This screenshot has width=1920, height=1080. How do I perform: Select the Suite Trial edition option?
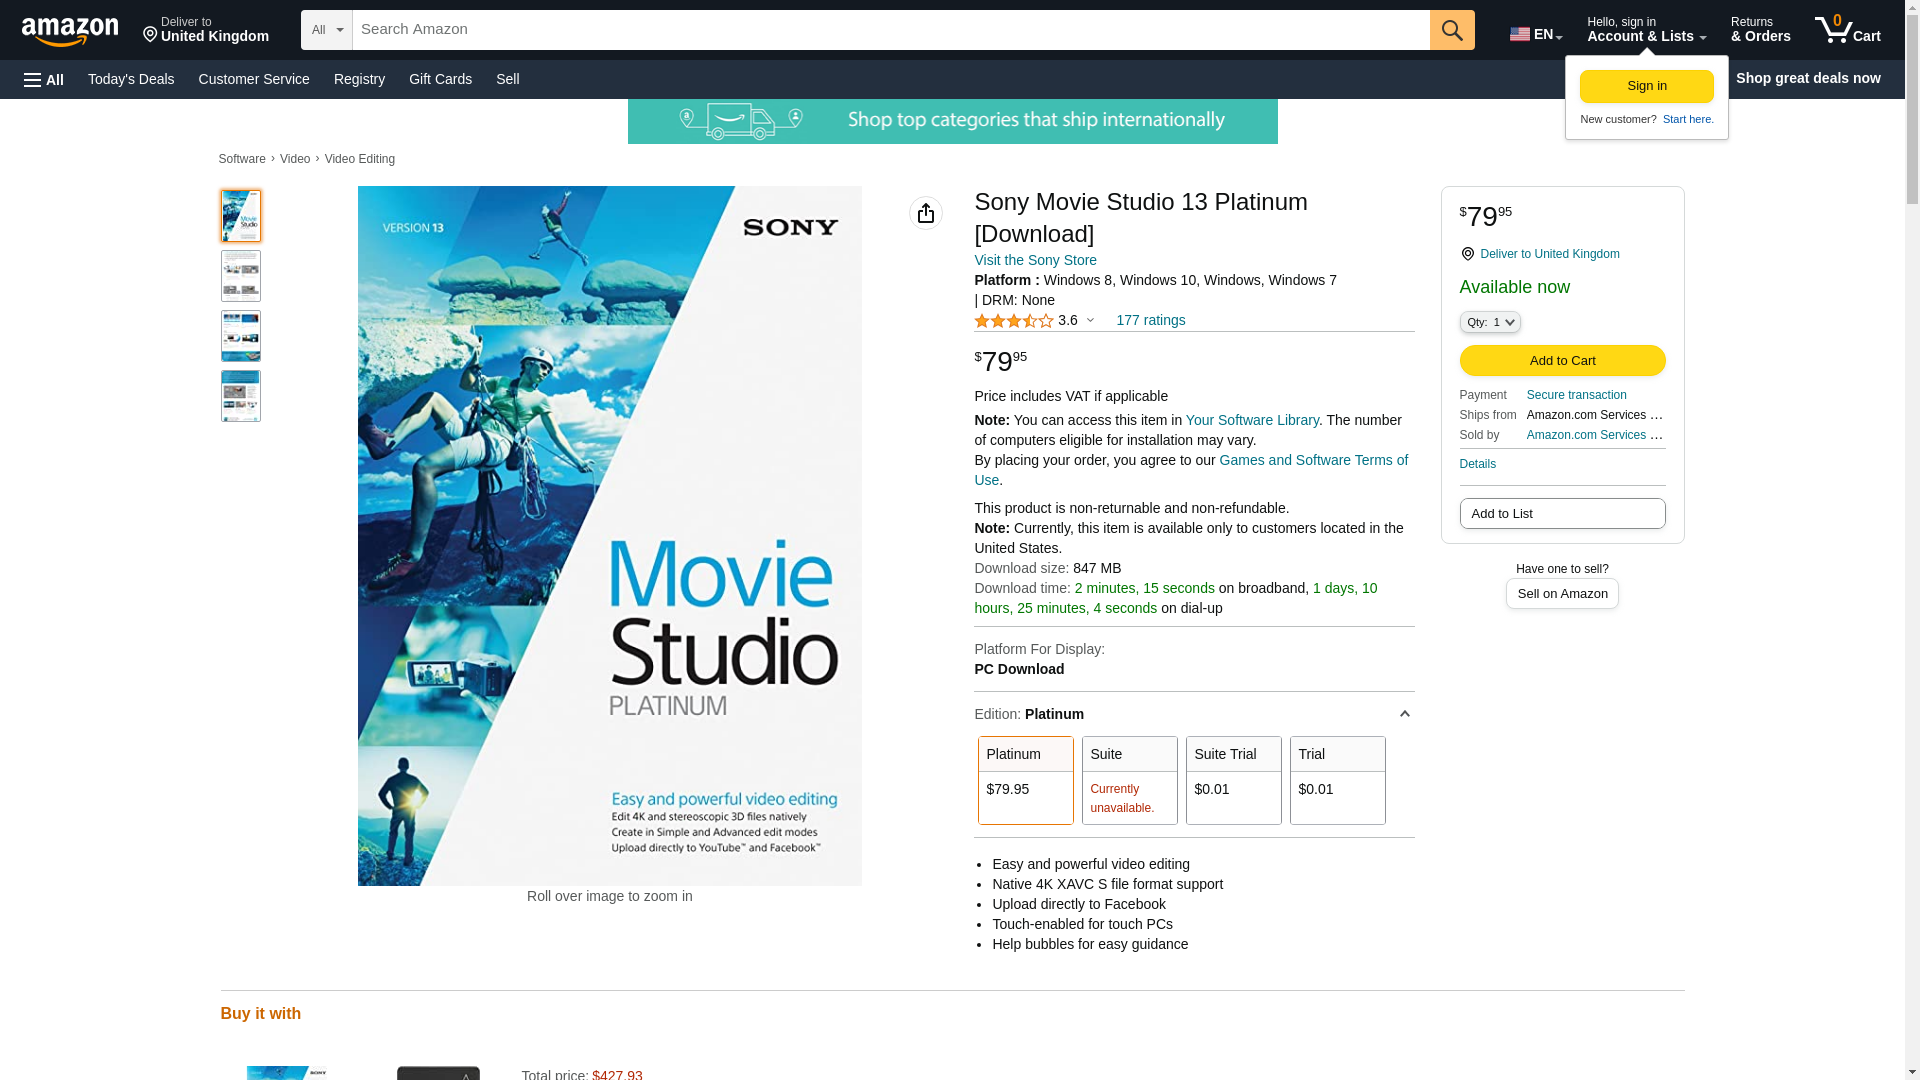pos(1233,780)
